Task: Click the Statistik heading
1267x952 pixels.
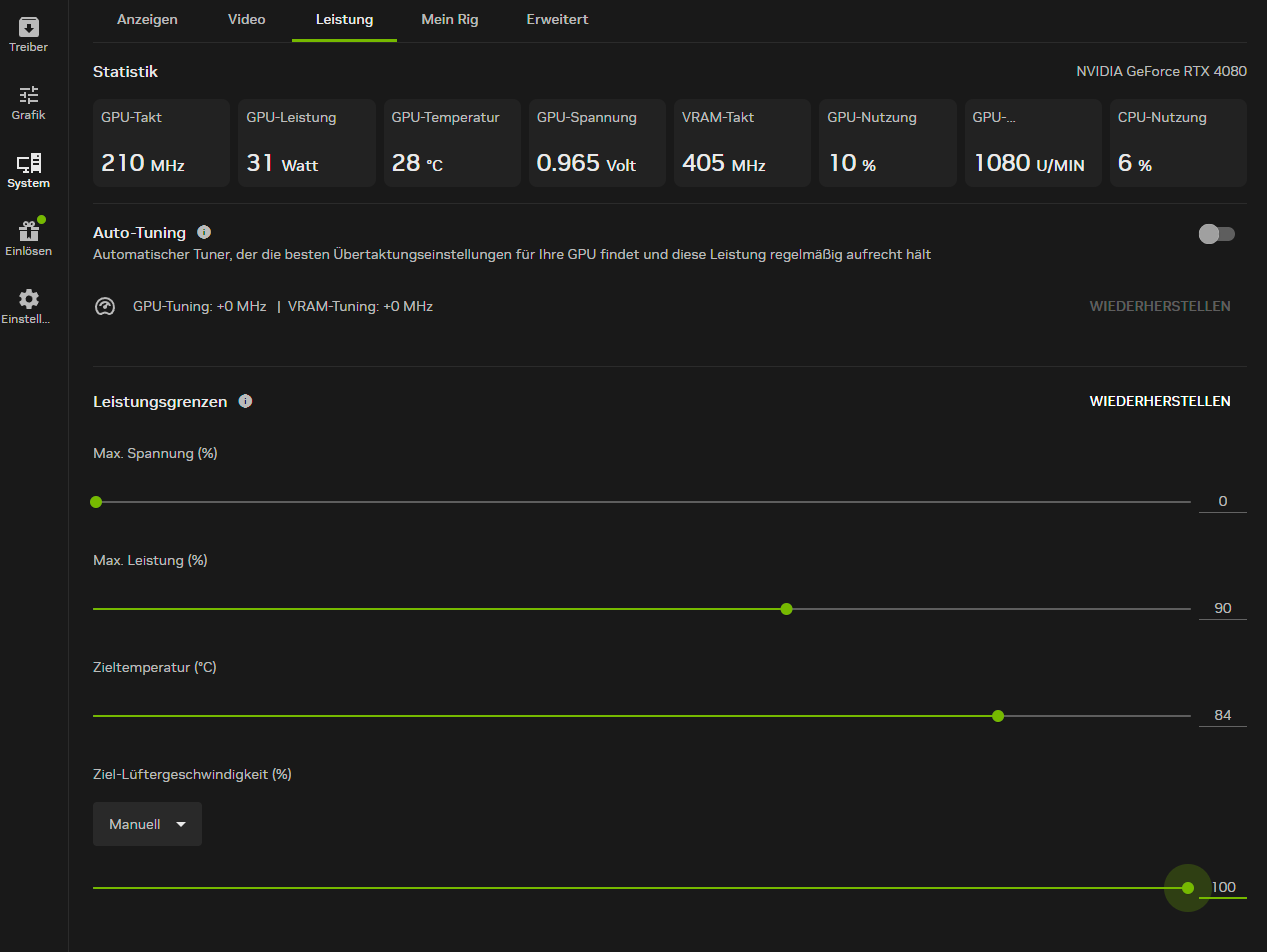Action: pyautogui.click(x=125, y=72)
